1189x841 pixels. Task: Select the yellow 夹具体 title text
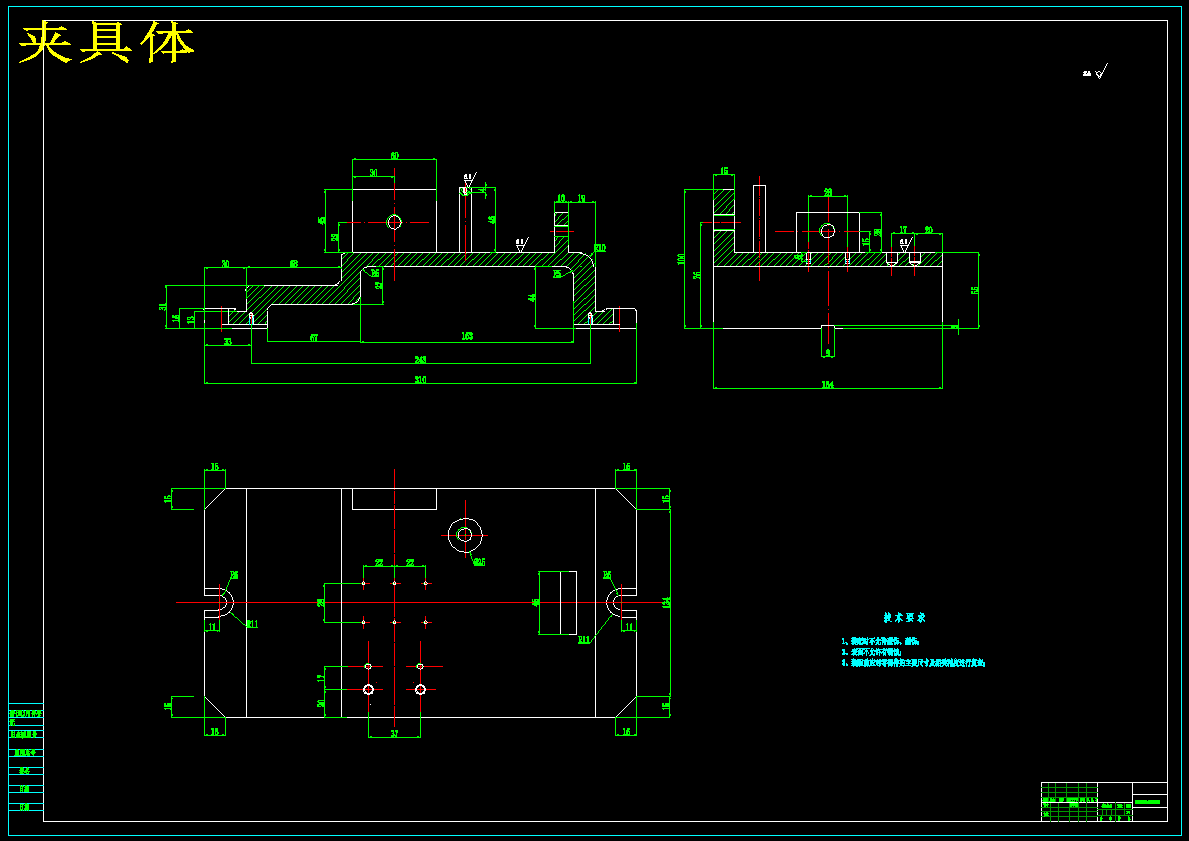point(107,43)
